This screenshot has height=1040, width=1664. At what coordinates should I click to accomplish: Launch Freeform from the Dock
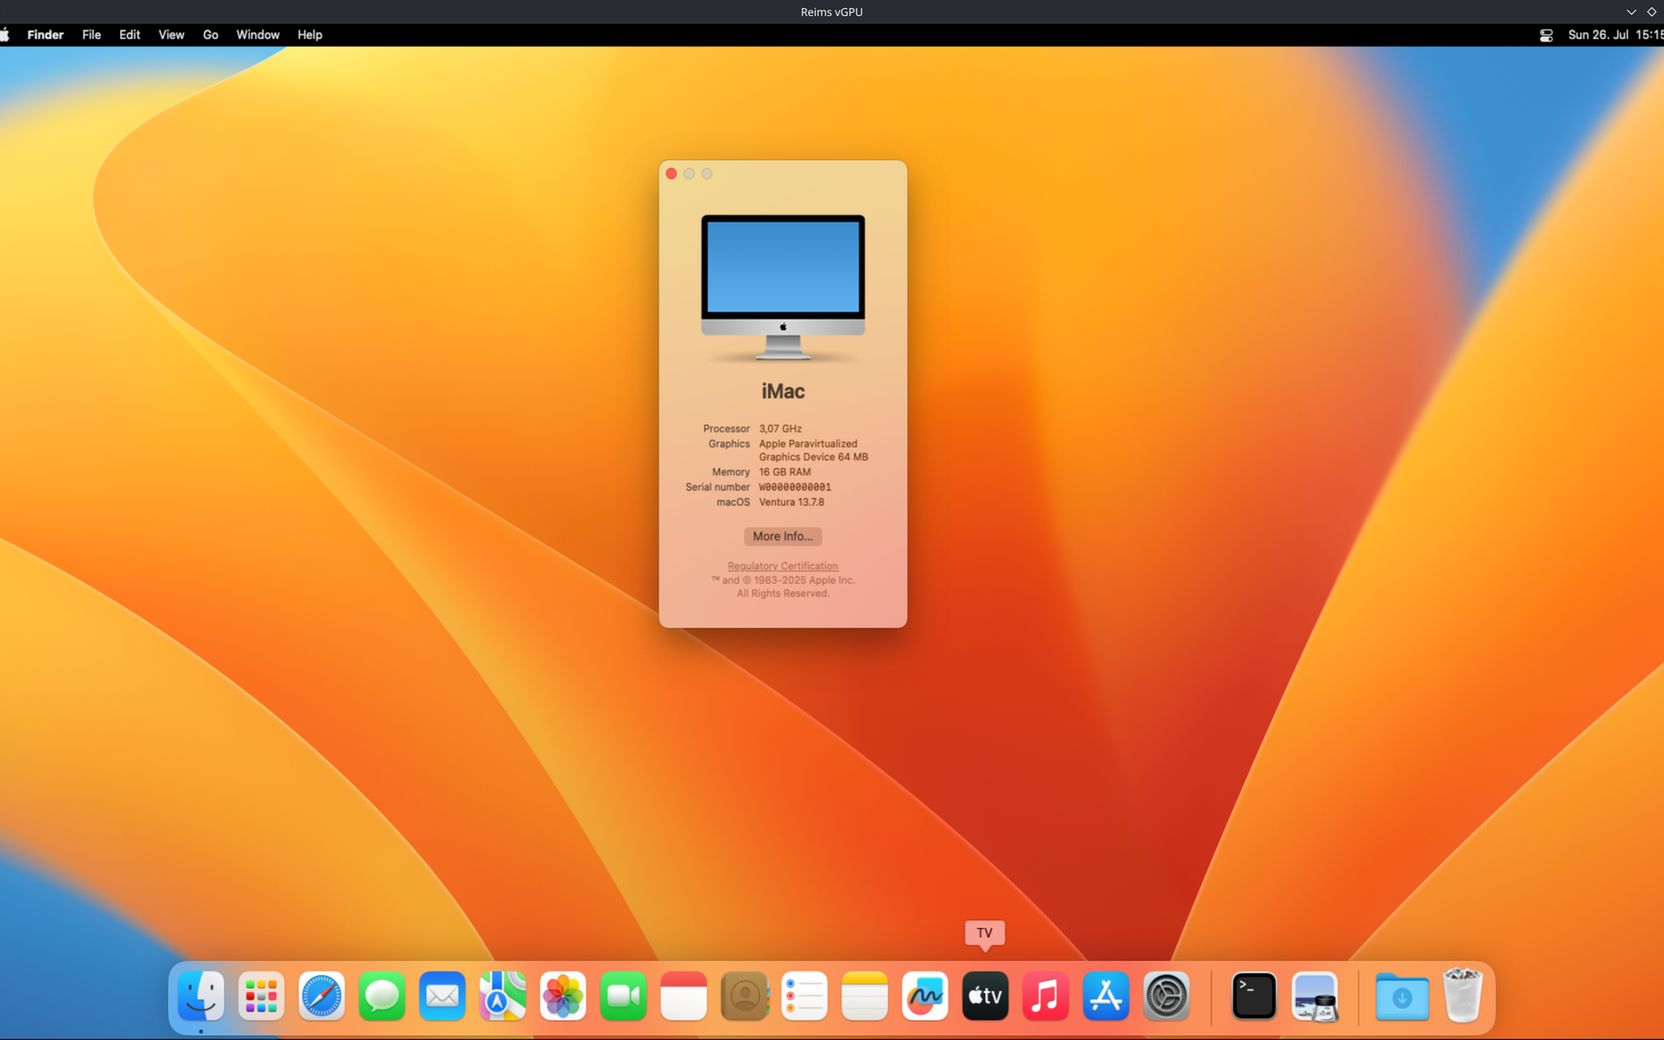925,996
